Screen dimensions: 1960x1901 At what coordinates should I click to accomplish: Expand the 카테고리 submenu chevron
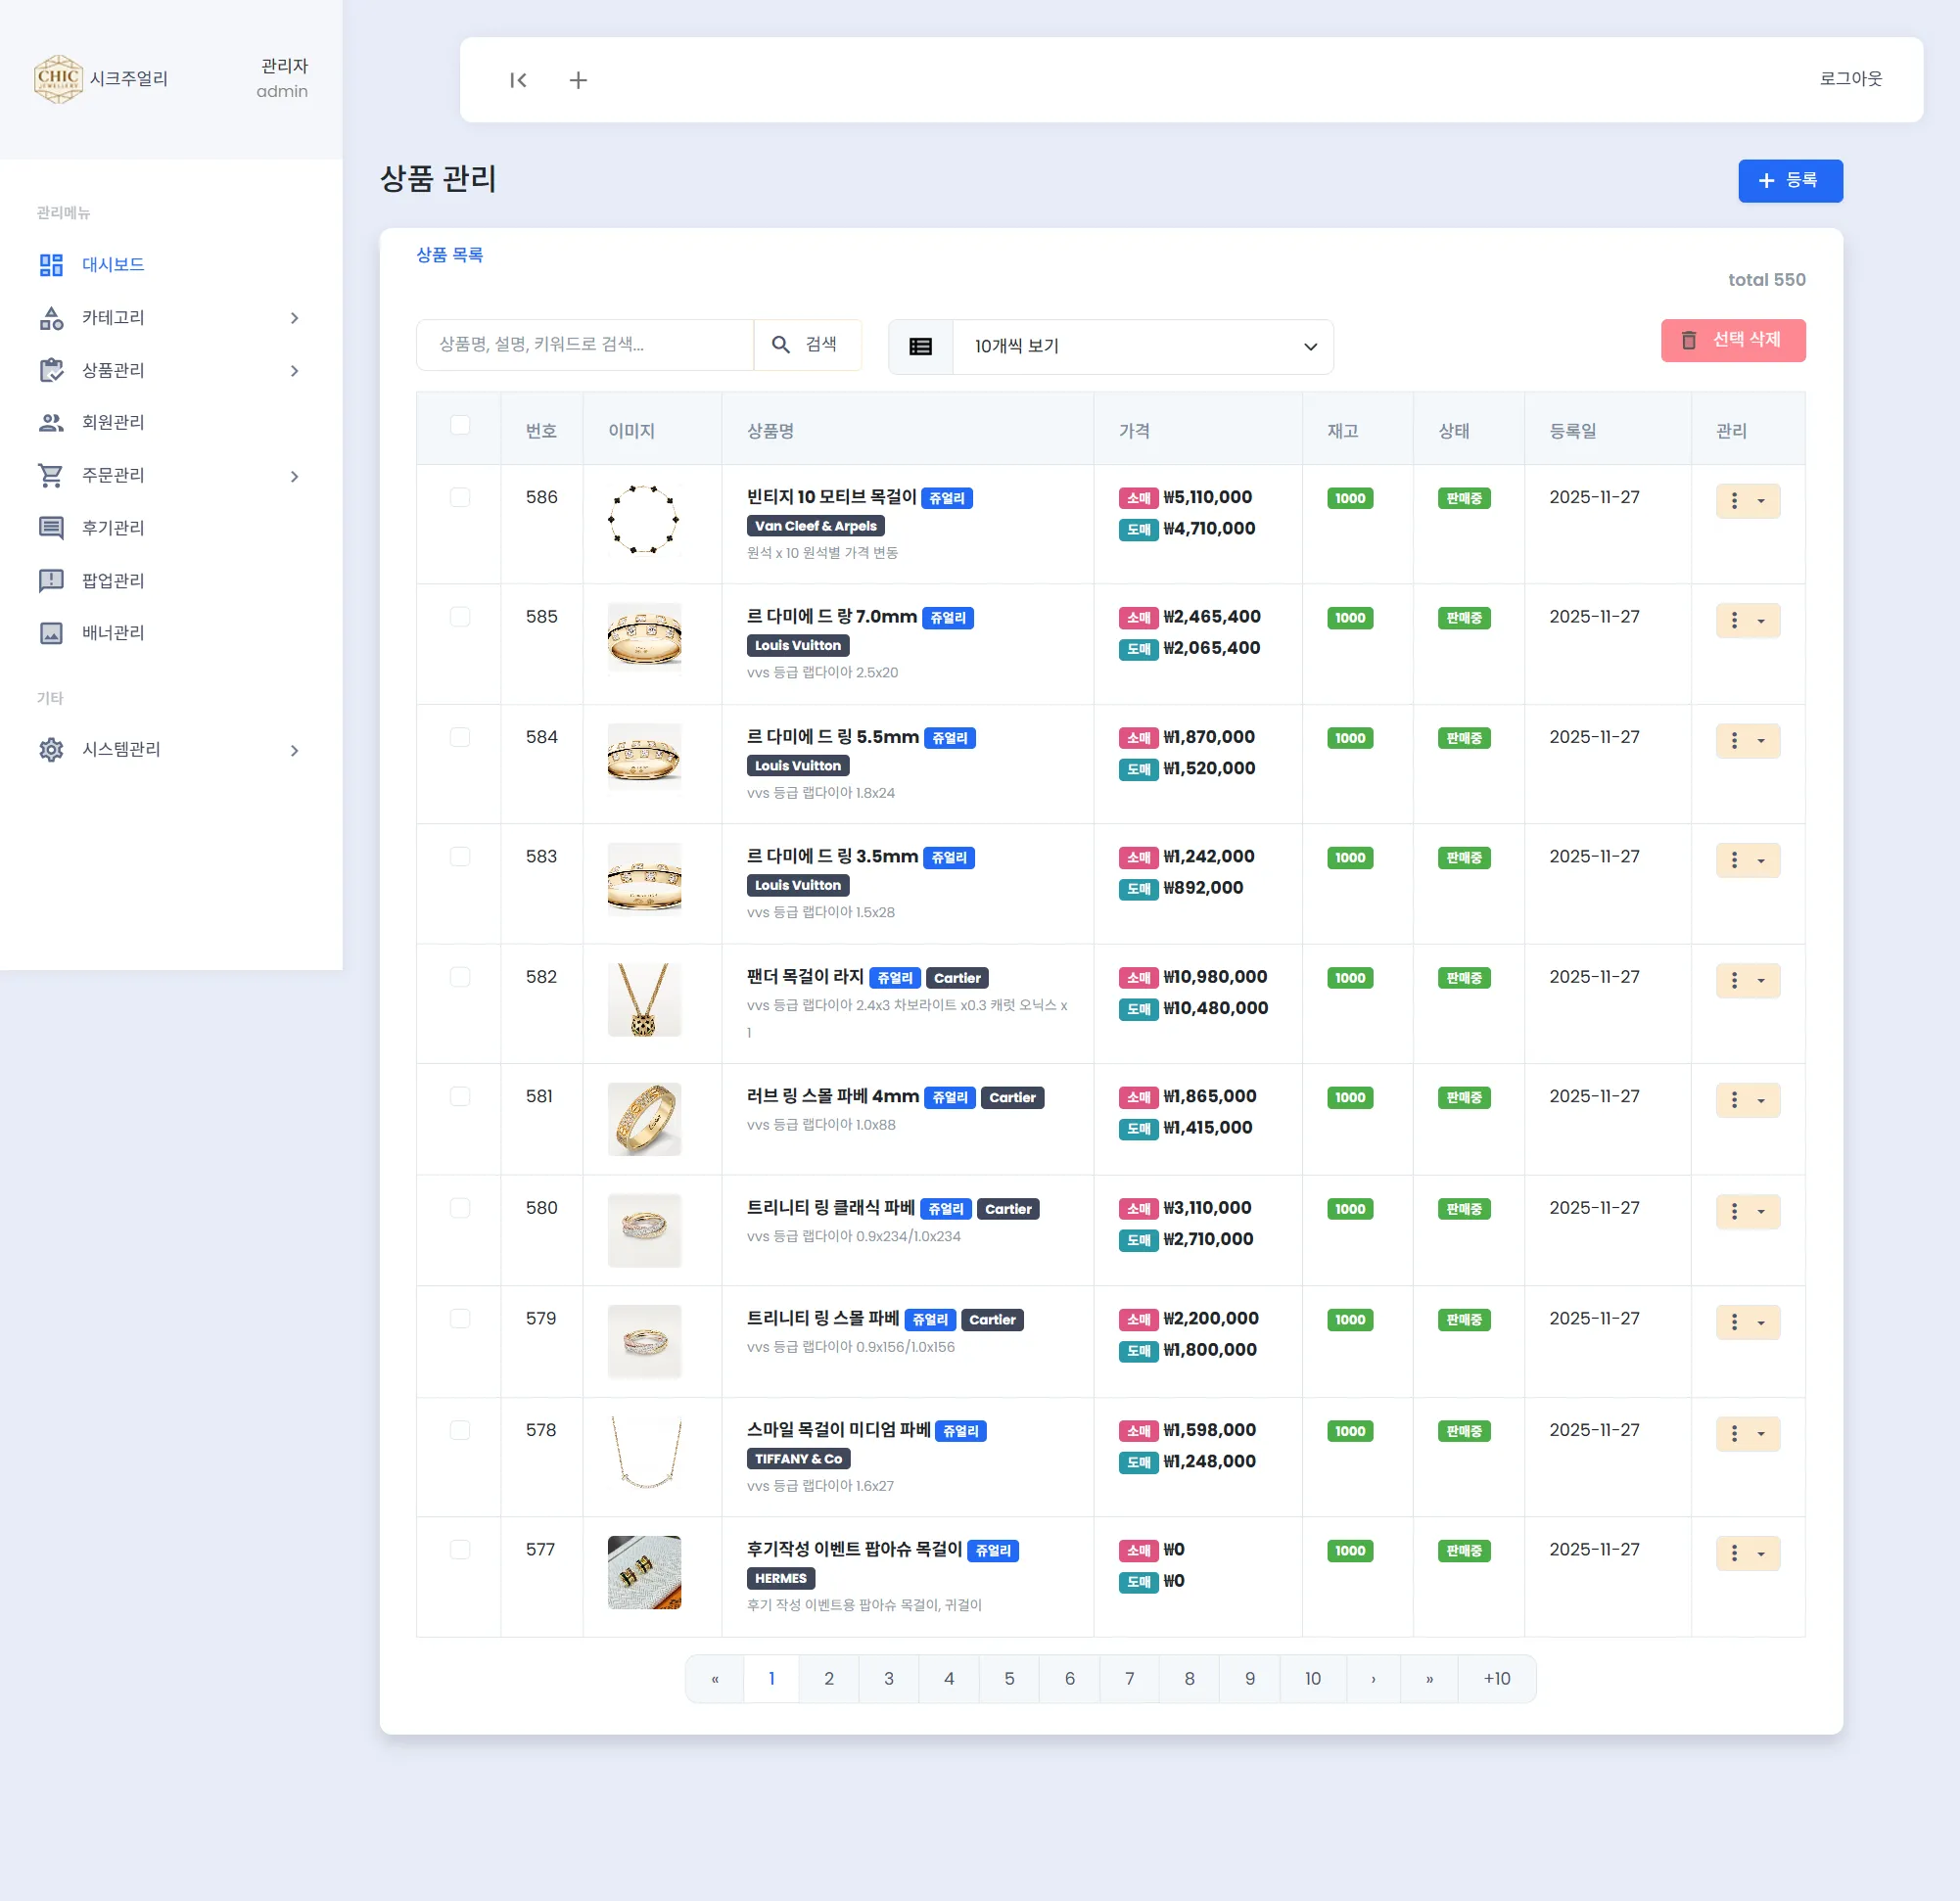294,318
